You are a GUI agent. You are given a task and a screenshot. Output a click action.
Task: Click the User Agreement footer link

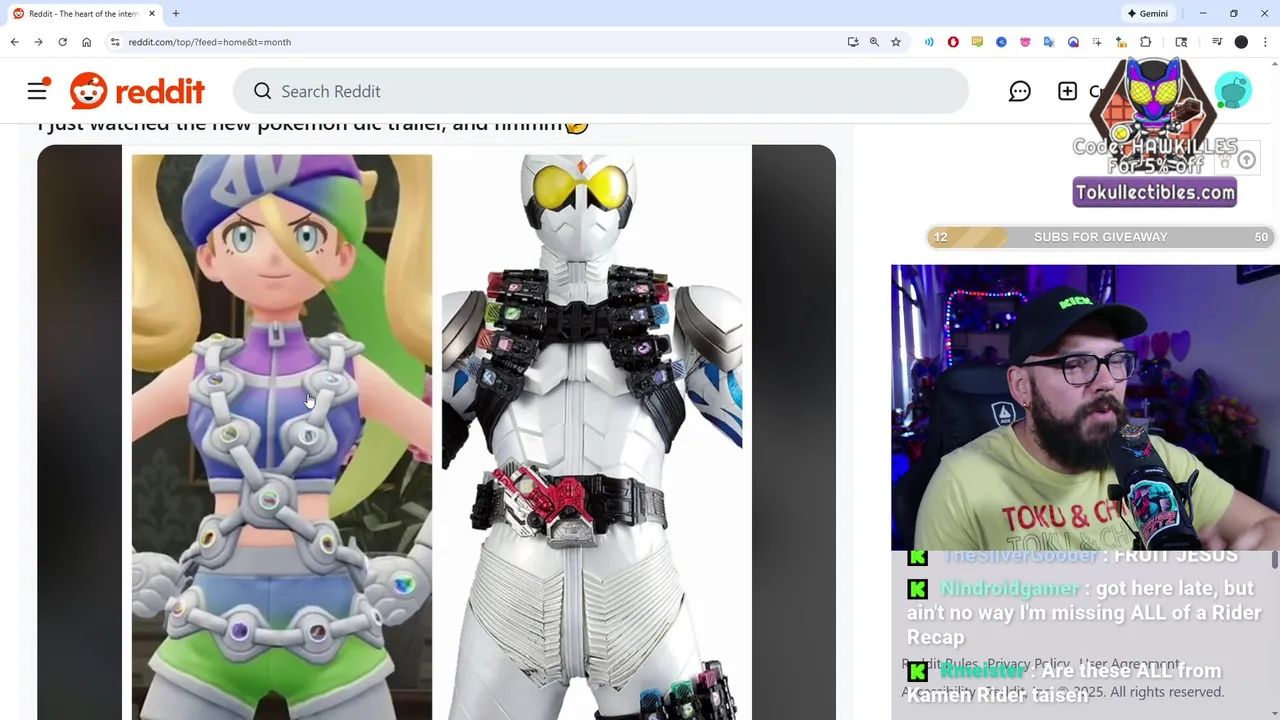coord(1130,664)
